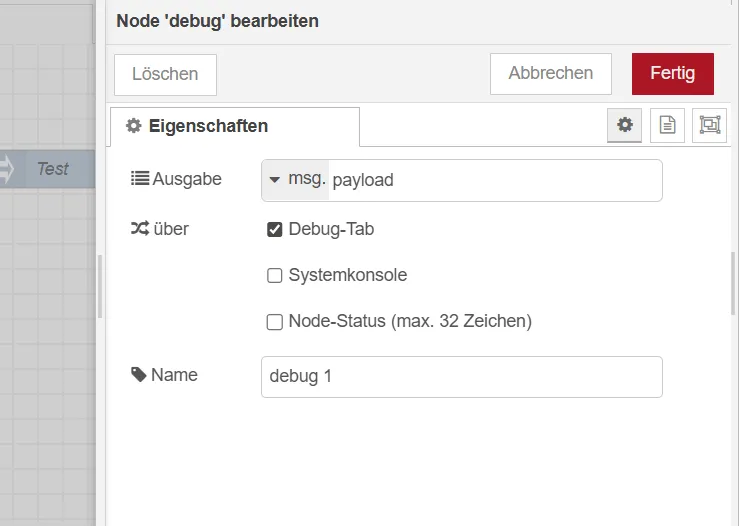Switch to the Eigenschaften tab
739x526 pixels.
234,127
